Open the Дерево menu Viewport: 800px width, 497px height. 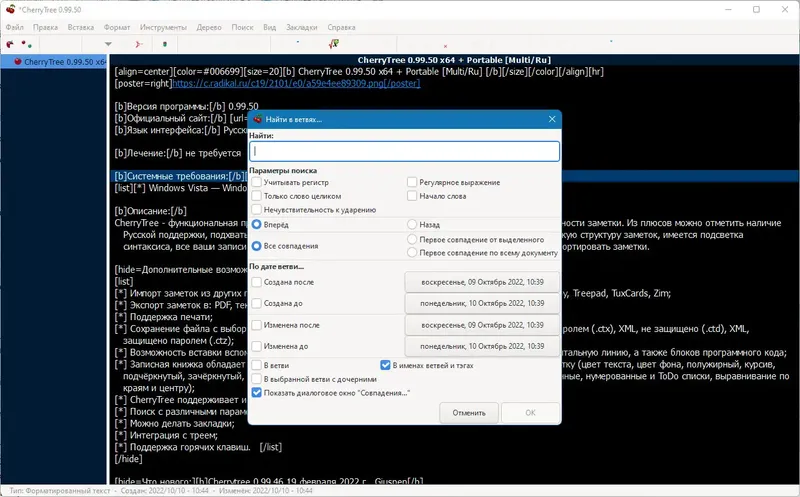click(209, 28)
